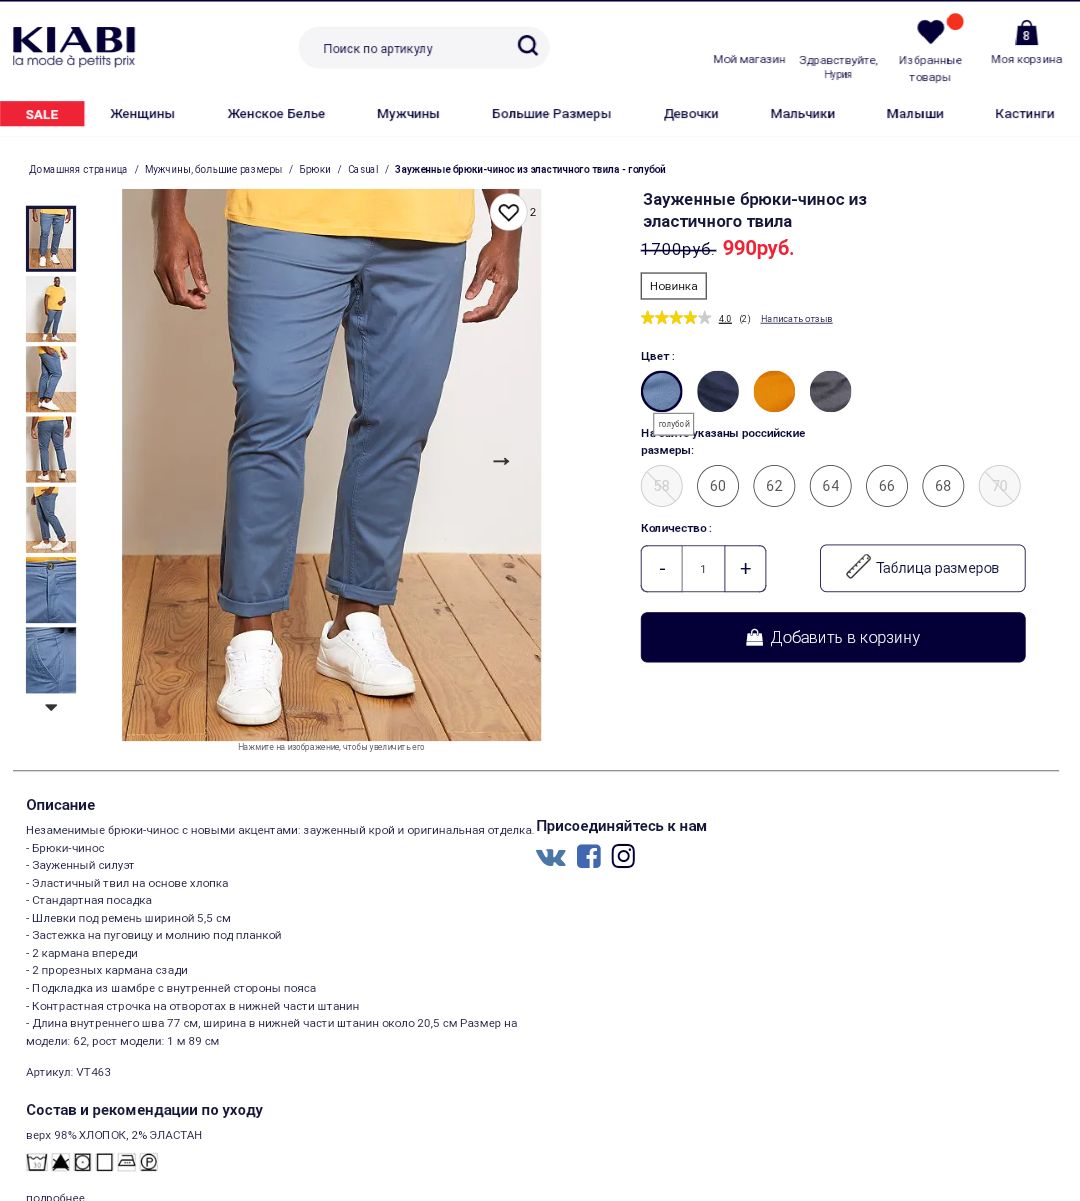This screenshot has height=1201, width=1080.
Task: Open the SALE tab
Action: [x=42, y=114]
